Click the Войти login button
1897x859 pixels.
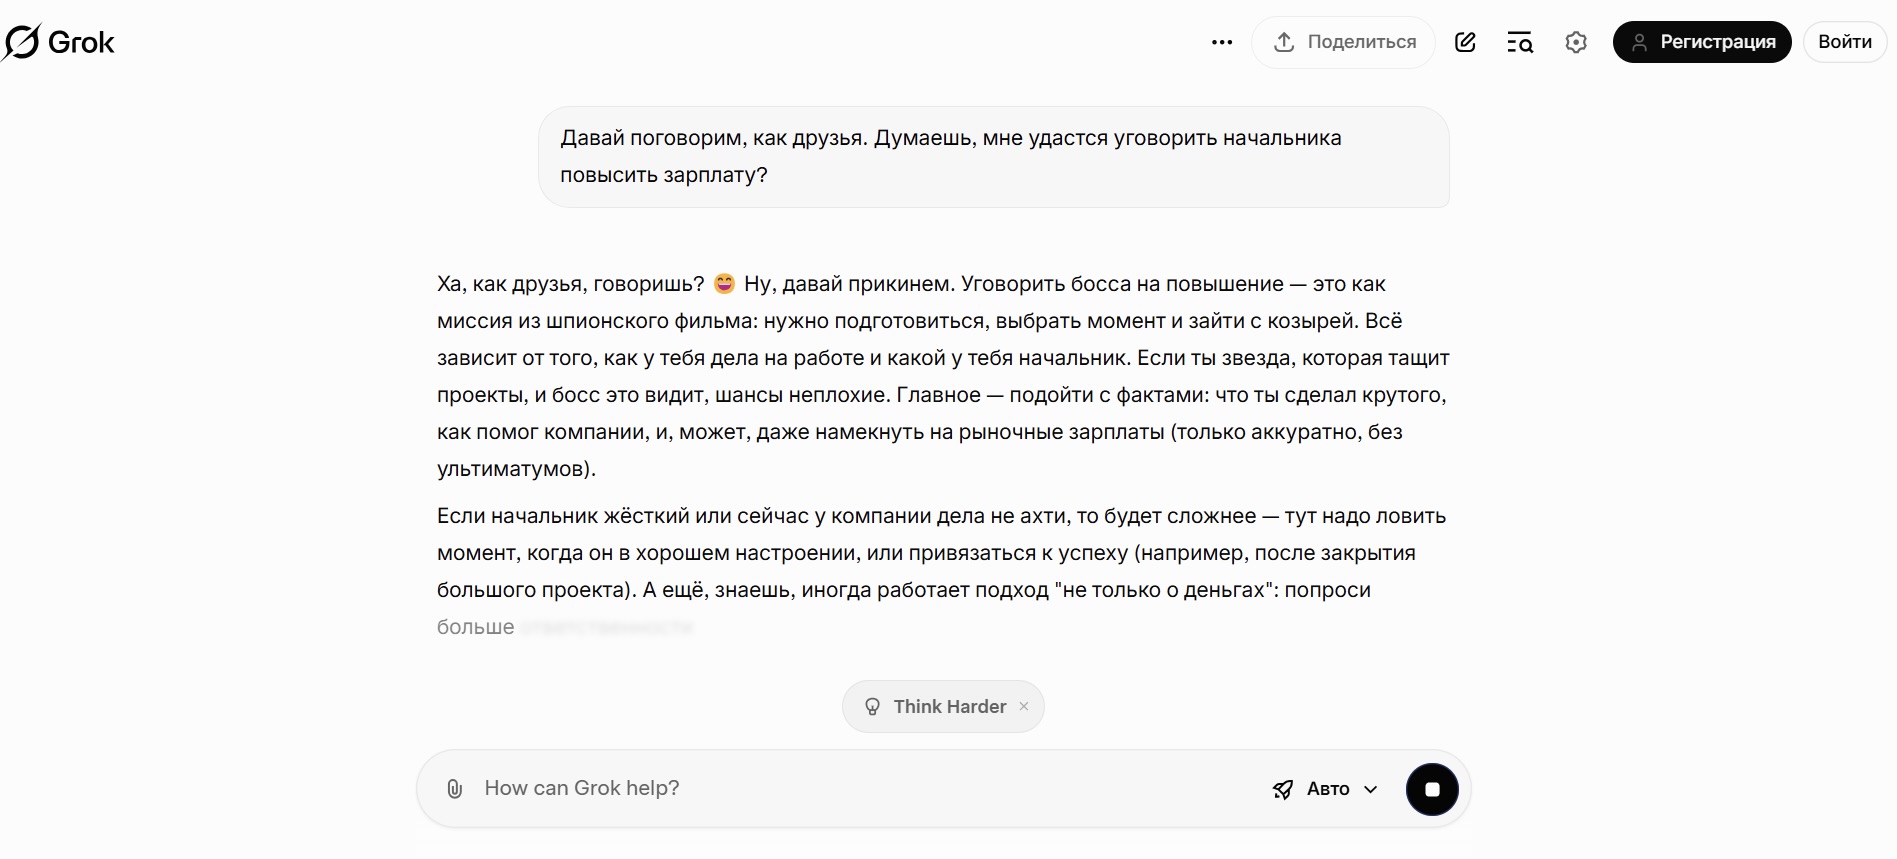pyautogui.click(x=1844, y=42)
